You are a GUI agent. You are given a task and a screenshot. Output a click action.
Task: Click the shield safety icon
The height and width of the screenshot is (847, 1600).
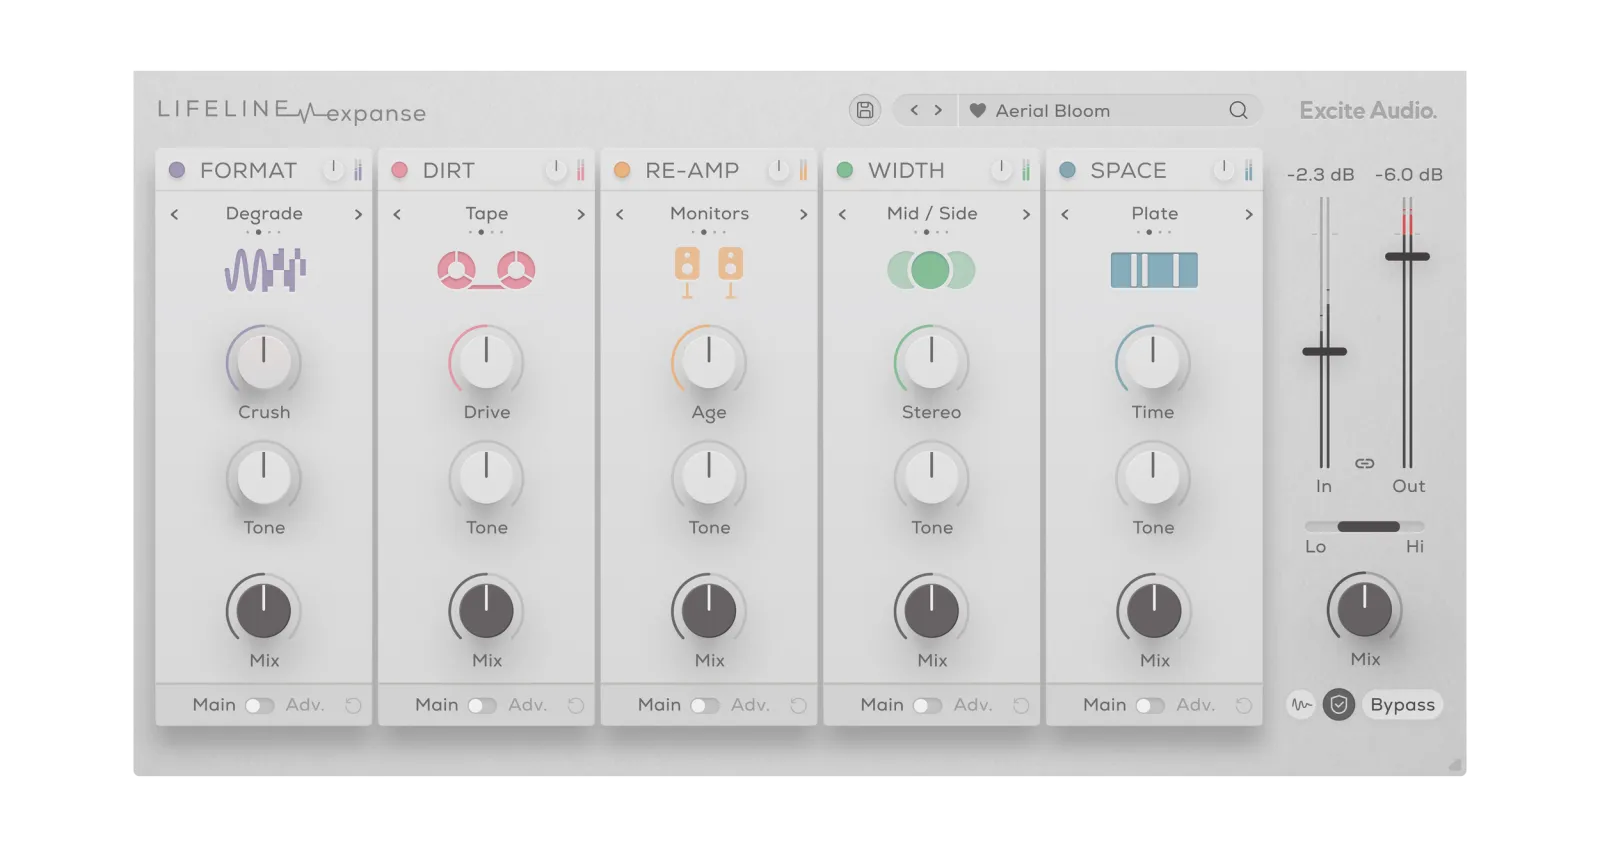[1339, 705]
